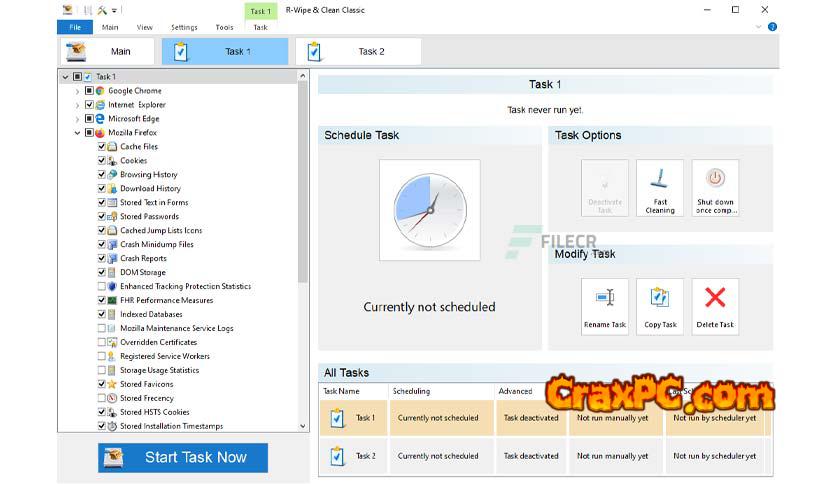
Task: Check the Stored Frecency checkbox
Action: pos(101,398)
